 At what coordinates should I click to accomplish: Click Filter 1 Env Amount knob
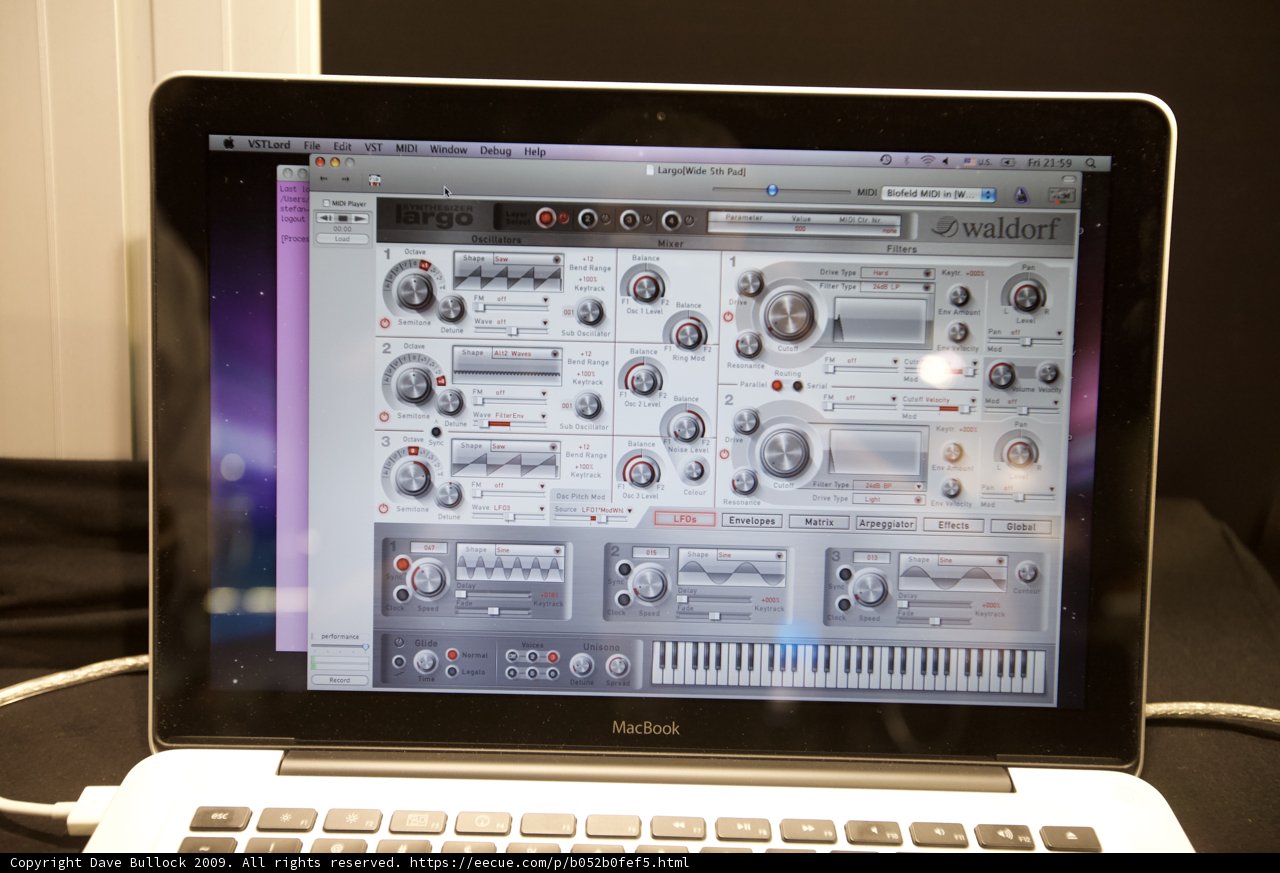click(959, 295)
